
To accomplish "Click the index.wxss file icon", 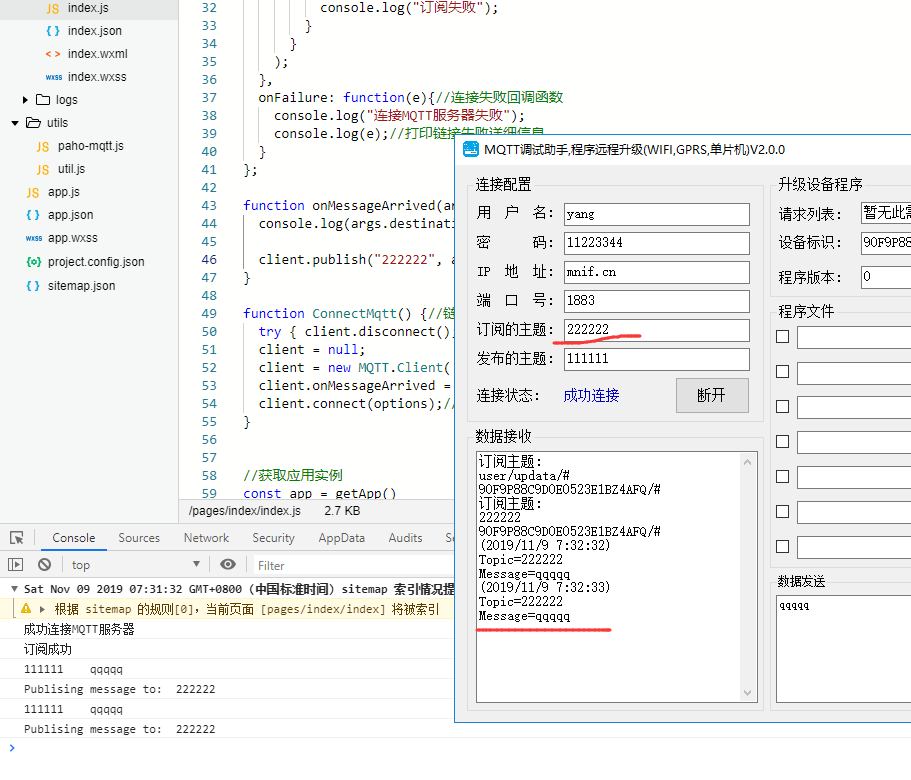I will point(53,77).
